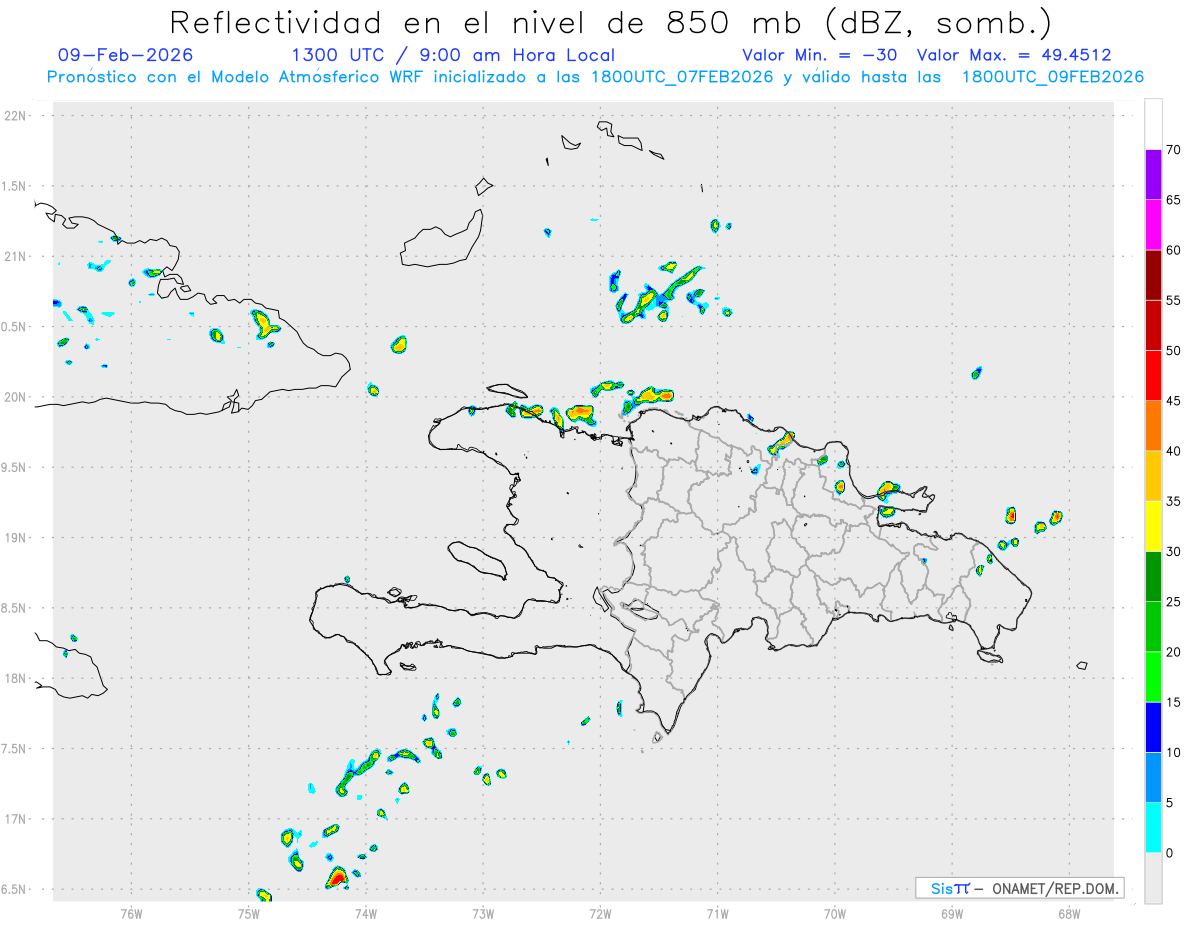1200x927 pixels.
Task: Click the colorbar value label '10'
Action: click(x=1174, y=752)
